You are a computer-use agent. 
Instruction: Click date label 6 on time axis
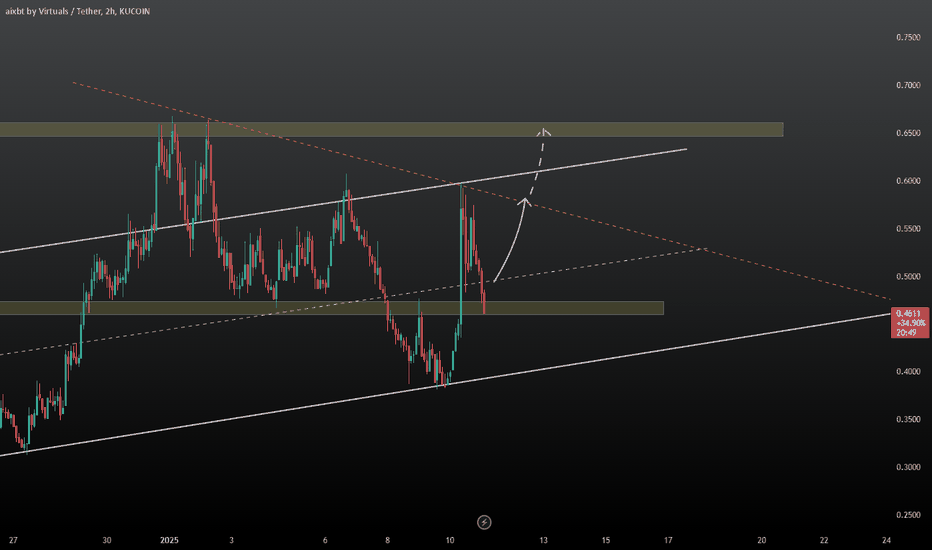(325, 540)
